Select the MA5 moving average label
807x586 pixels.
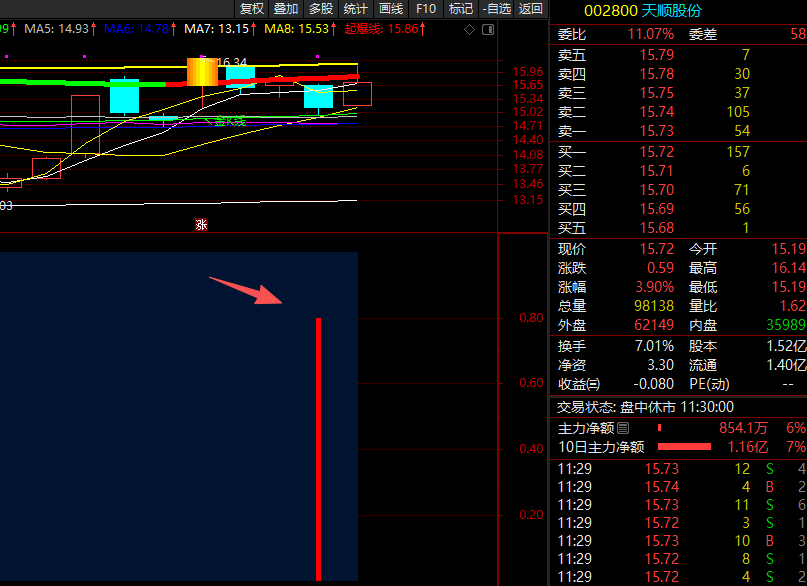pos(57,28)
